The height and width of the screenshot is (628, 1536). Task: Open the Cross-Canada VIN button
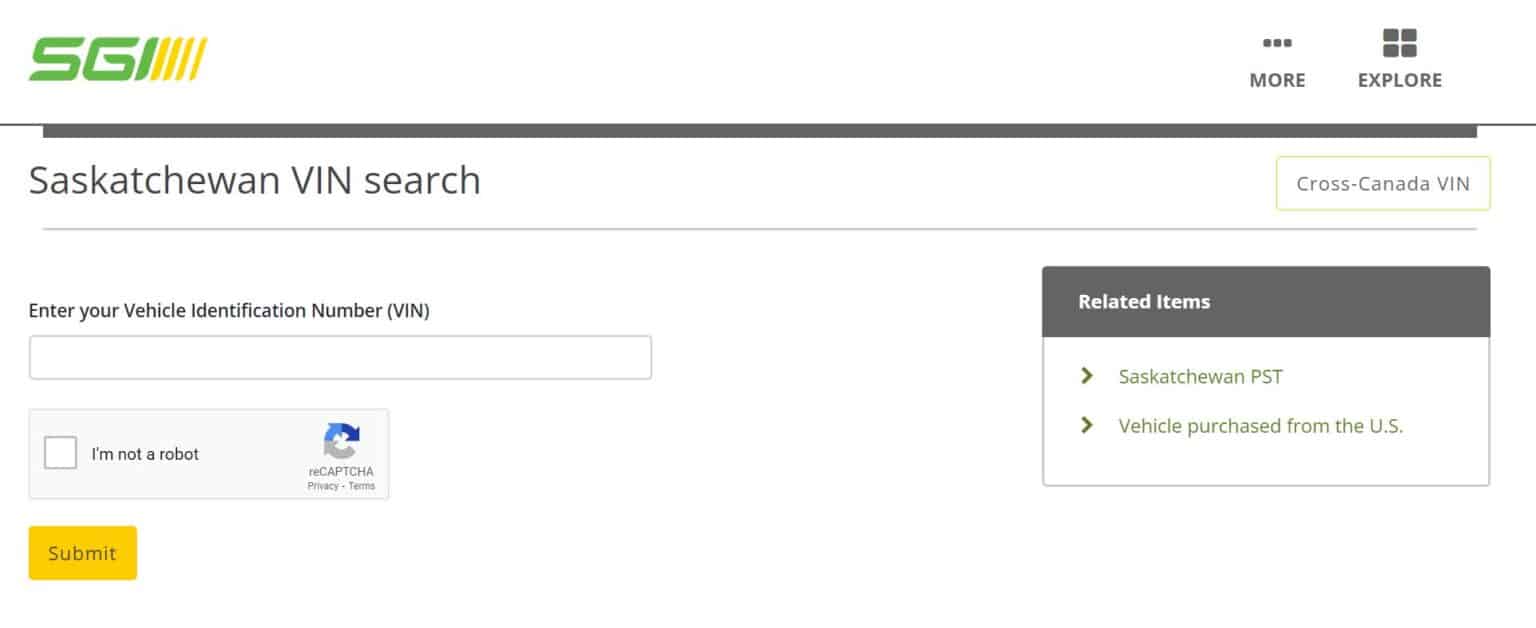[1383, 184]
